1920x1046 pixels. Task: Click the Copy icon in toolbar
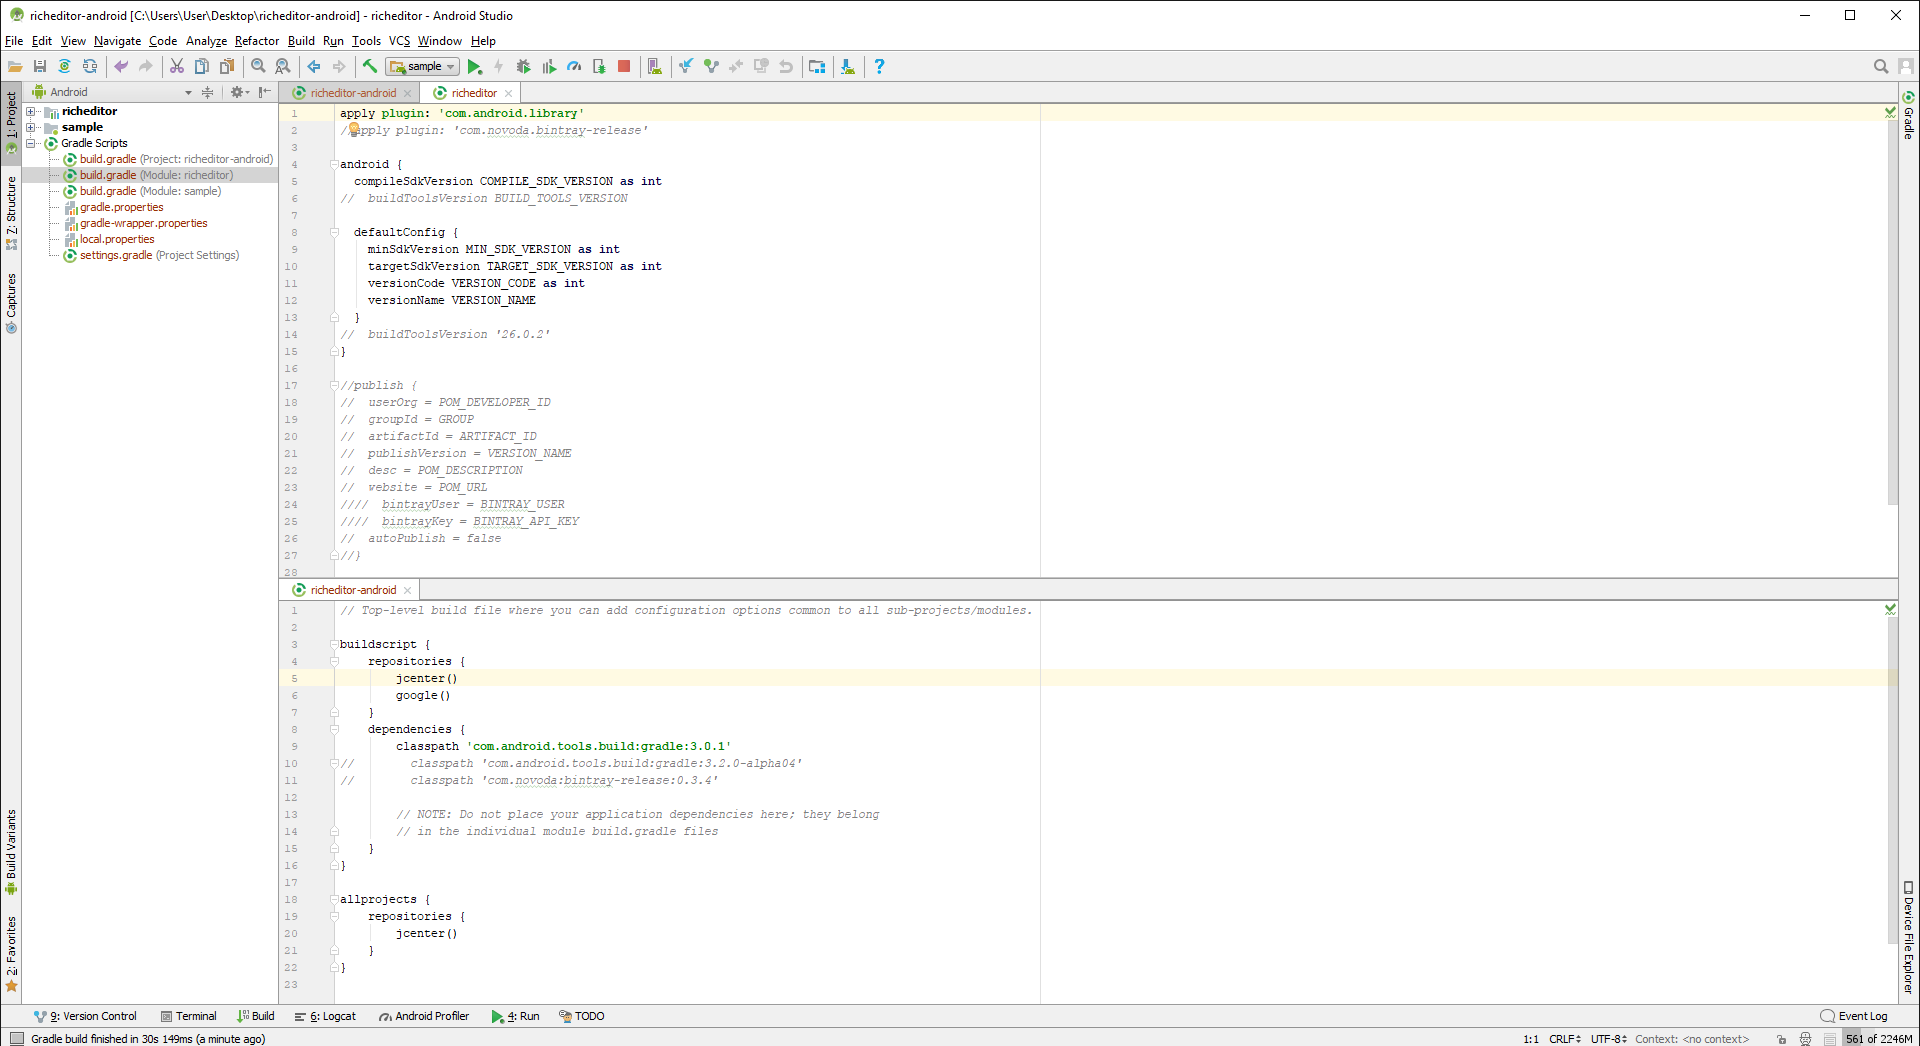[x=202, y=66]
